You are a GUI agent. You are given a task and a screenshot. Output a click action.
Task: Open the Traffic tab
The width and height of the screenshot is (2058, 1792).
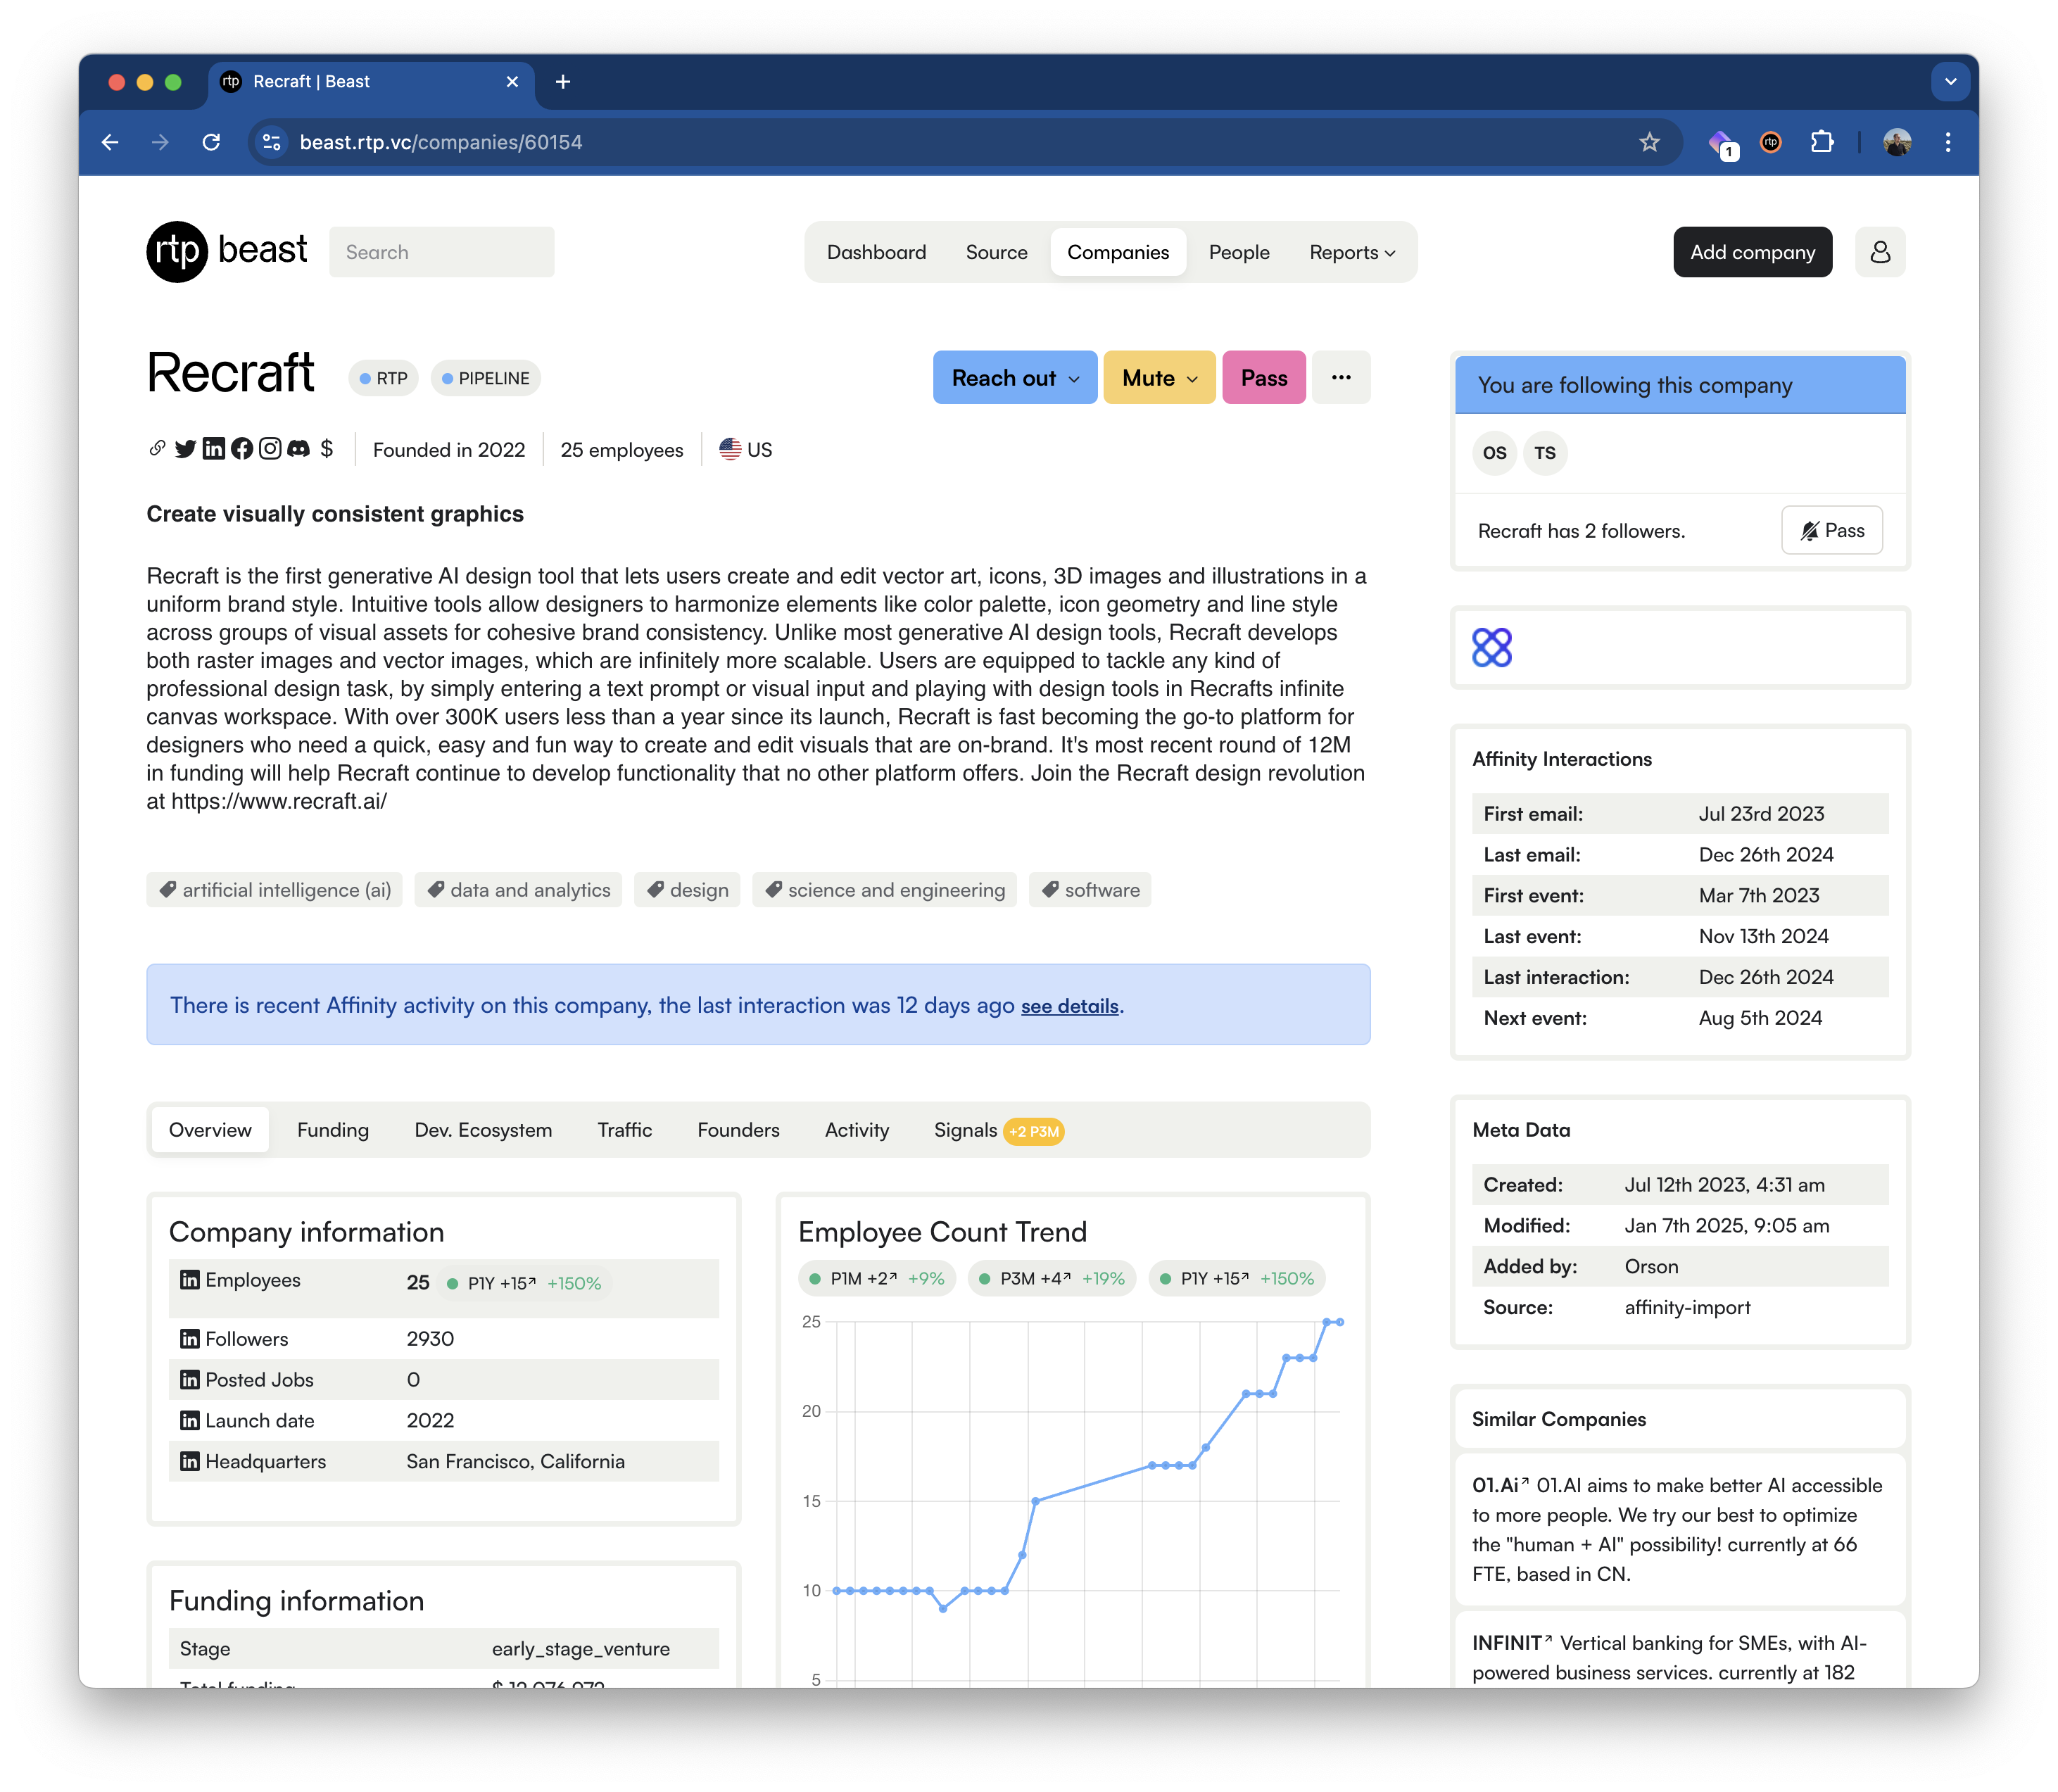pyautogui.click(x=624, y=1129)
